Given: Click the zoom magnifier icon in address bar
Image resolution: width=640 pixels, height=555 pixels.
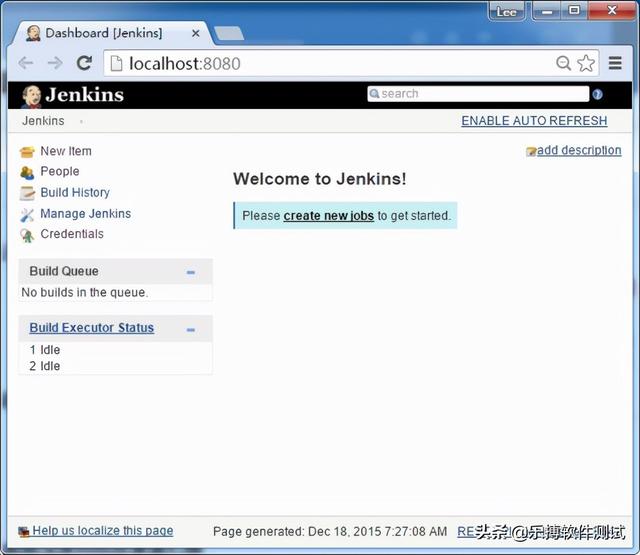Looking at the screenshot, I should pos(564,63).
